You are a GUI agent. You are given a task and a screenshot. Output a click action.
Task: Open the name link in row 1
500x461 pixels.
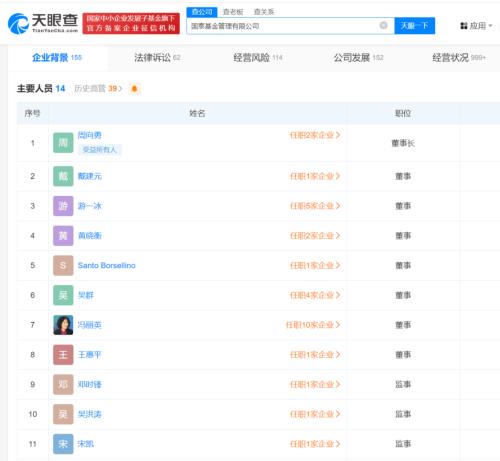pos(90,135)
